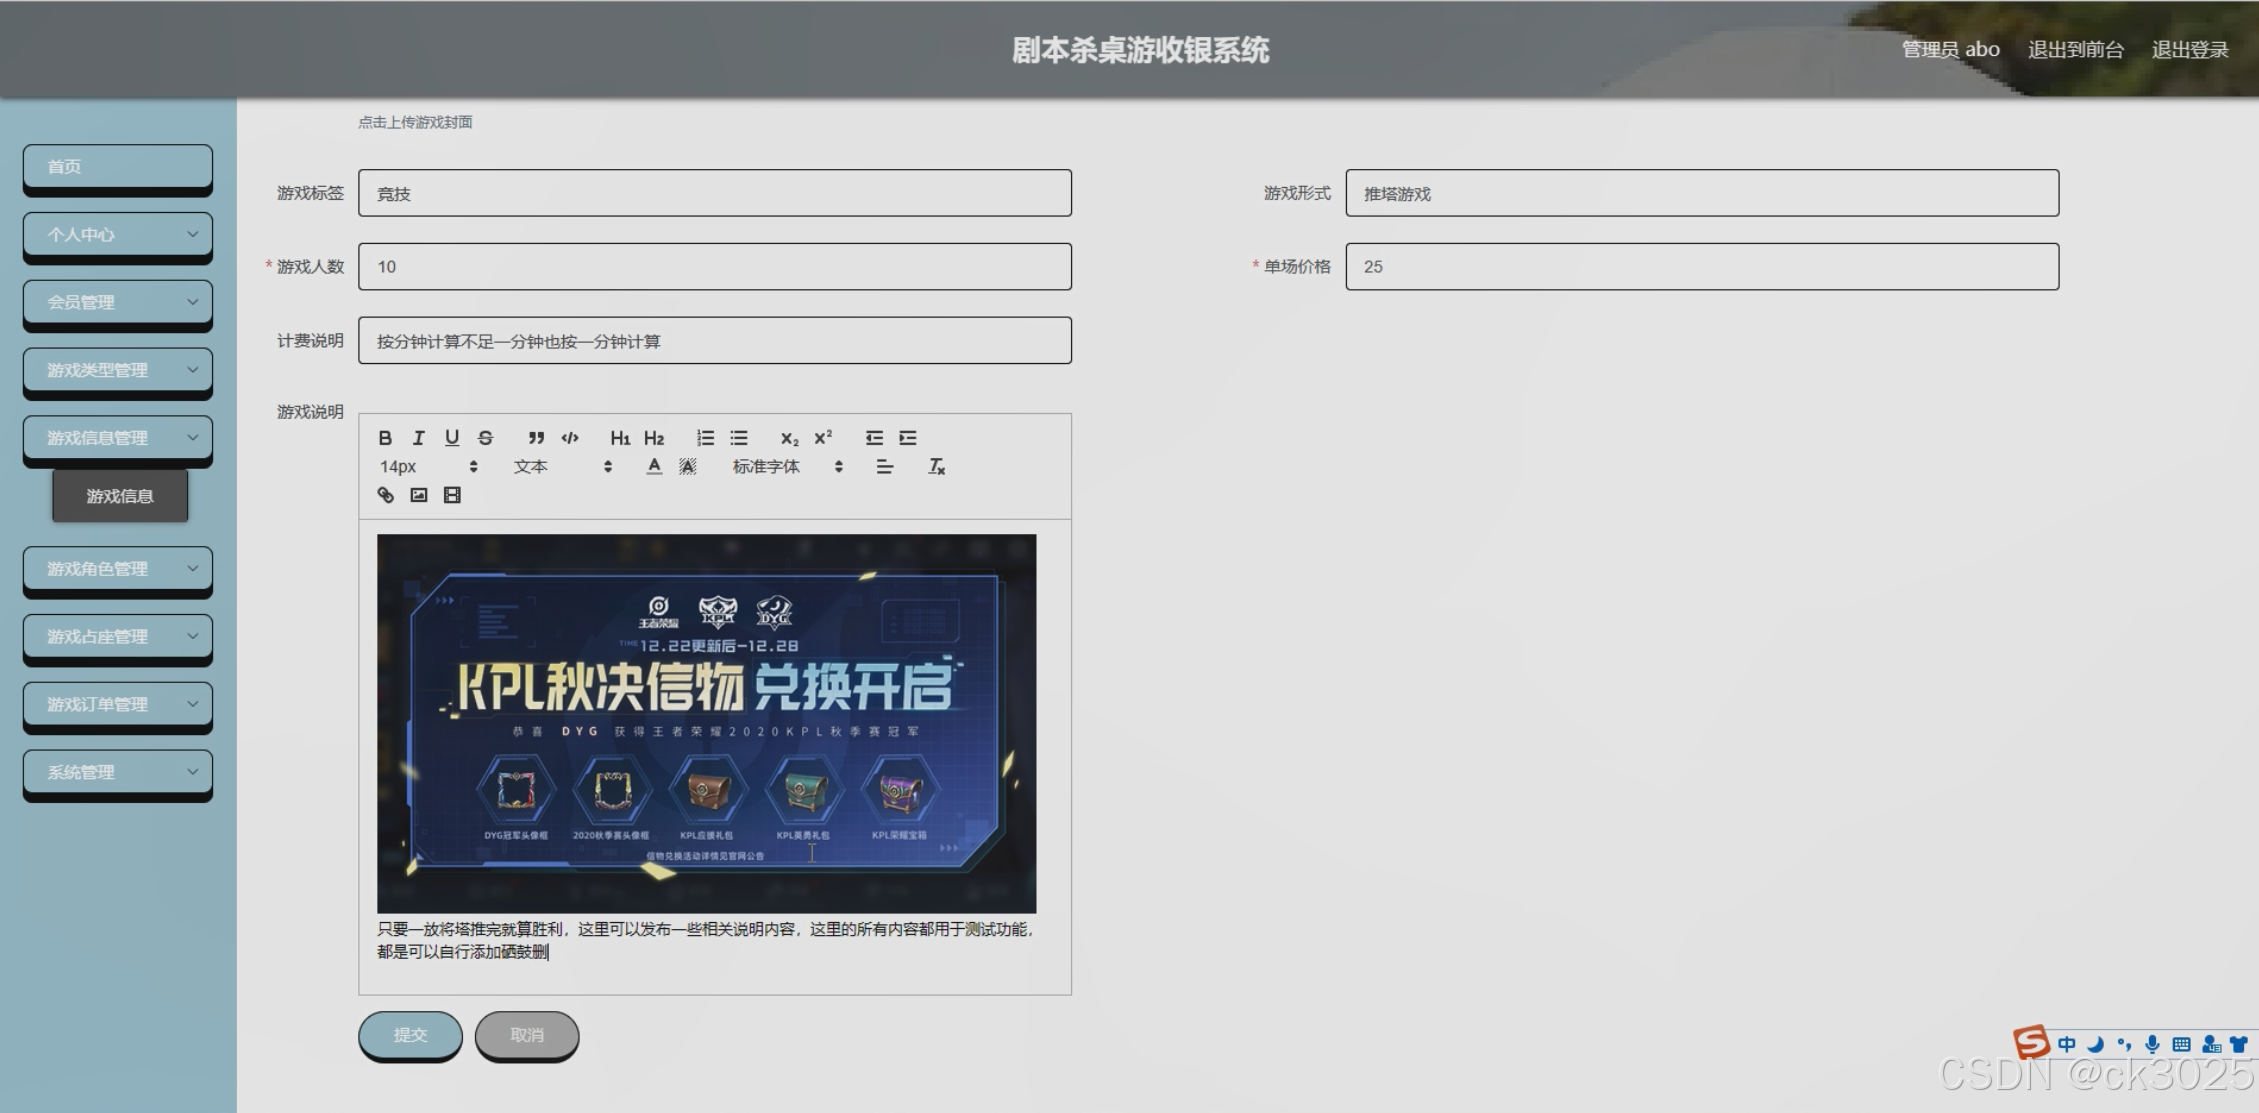Click the 退出登录 logout link
Viewport: 2259px width, 1113px height.
(x=2190, y=50)
